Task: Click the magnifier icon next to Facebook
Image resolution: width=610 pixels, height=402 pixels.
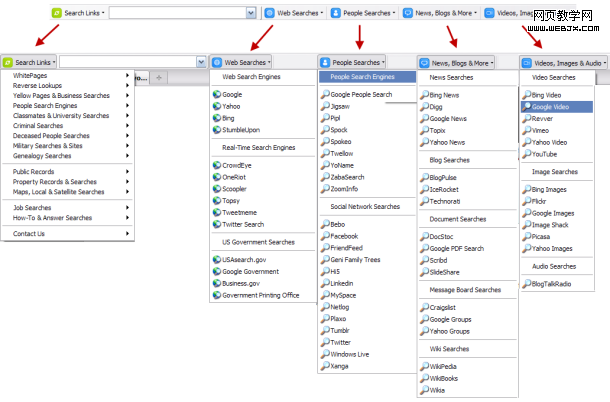Action: (325, 236)
